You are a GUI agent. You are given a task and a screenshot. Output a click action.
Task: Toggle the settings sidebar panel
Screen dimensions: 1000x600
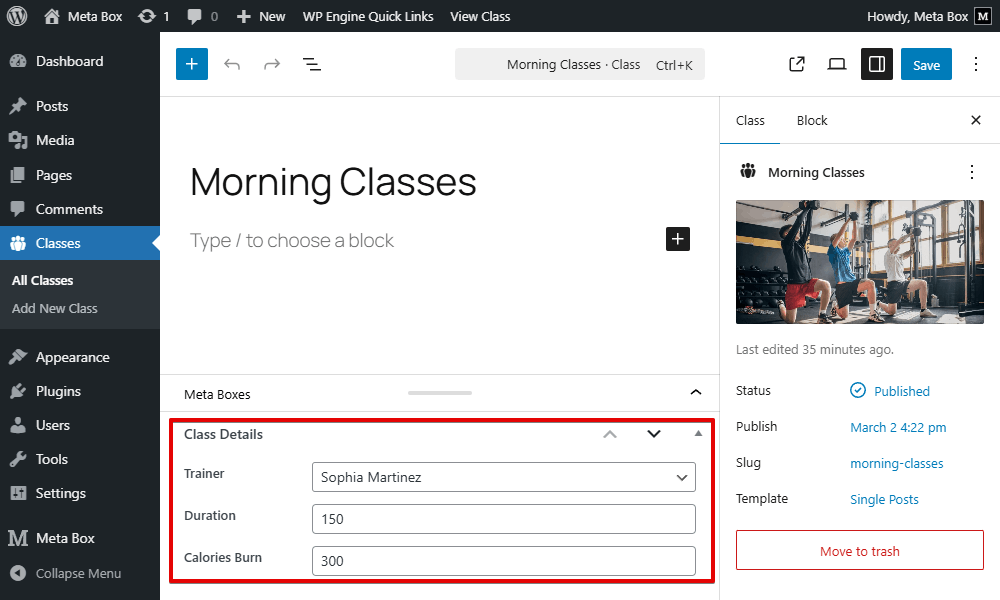tap(877, 64)
